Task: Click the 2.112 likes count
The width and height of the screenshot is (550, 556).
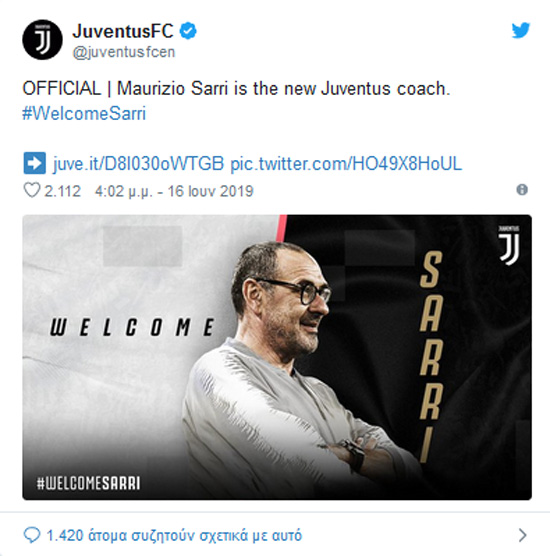Action: click(62, 191)
